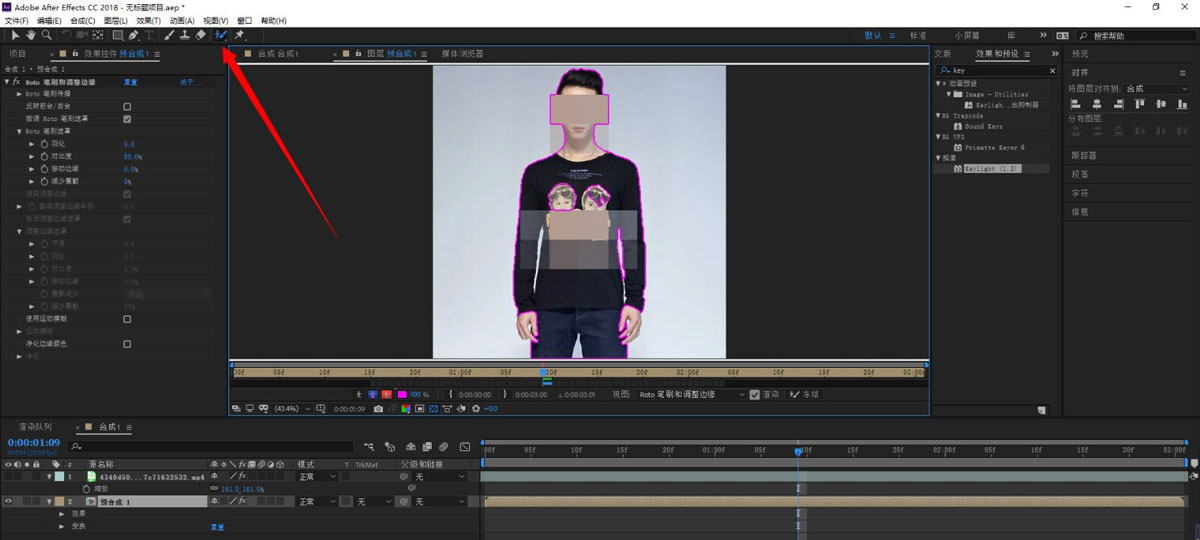Hide layer 2 预合成 1 with eye toggle
The height and width of the screenshot is (540, 1200).
tap(9, 501)
